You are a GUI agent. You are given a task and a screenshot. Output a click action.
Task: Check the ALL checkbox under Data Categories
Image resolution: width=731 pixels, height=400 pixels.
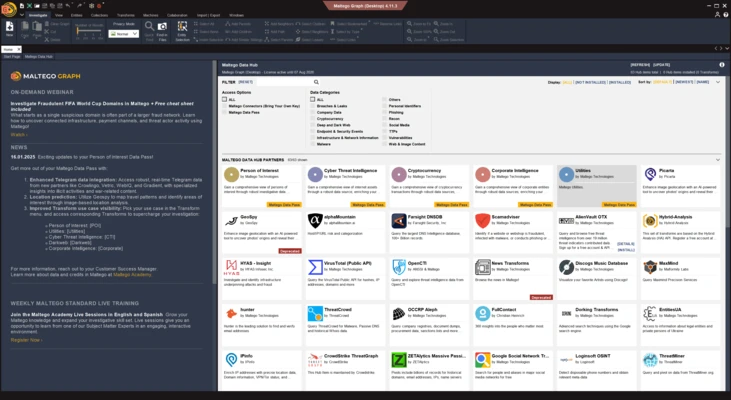click(x=313, y=99)
